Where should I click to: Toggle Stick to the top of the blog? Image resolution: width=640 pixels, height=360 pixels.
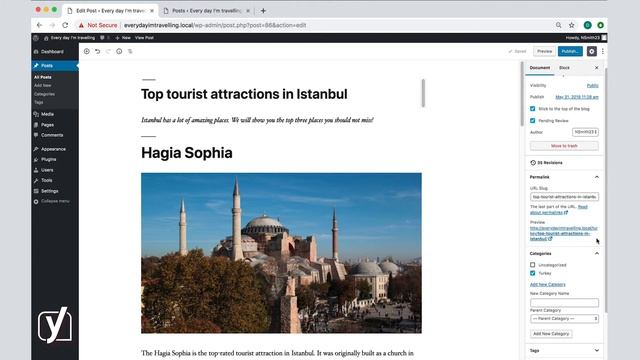(533, 109)
